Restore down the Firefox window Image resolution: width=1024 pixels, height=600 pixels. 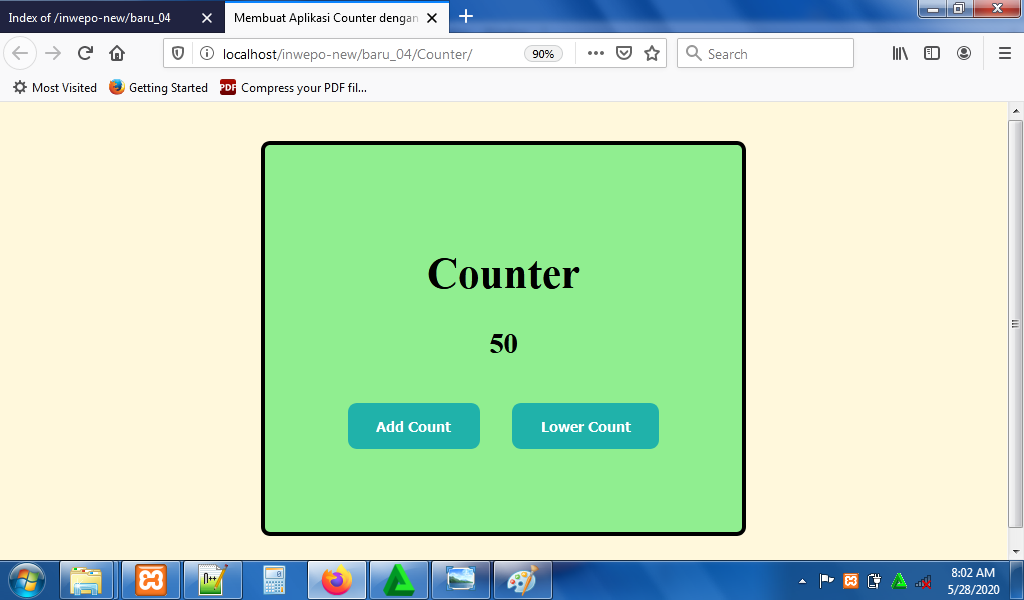coord(959,9)
